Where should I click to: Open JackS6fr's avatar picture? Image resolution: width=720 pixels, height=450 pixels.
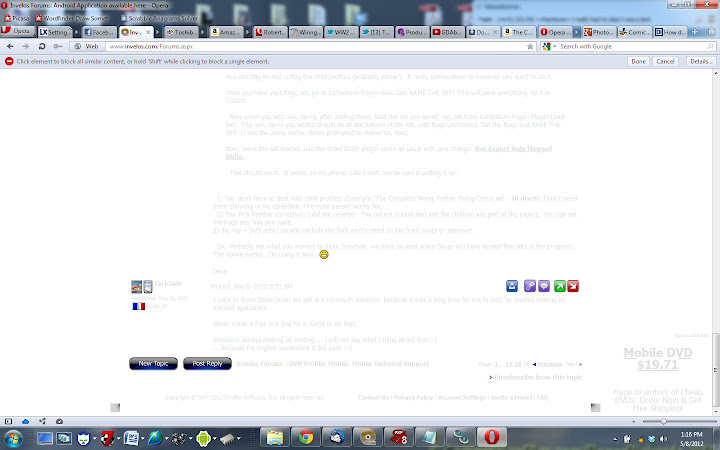coord(136,287)
